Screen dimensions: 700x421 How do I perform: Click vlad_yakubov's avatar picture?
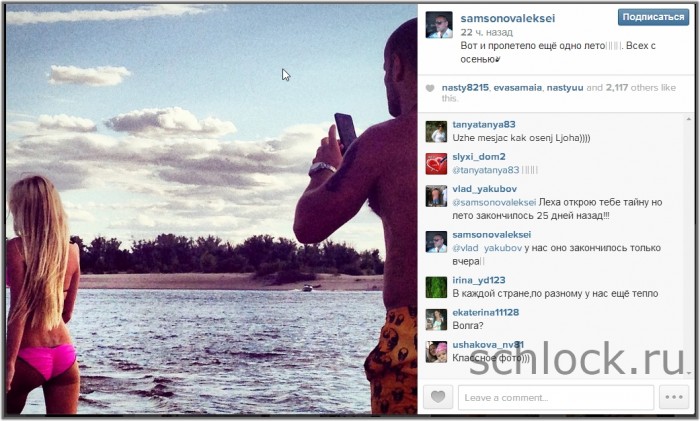click(436, 196)
